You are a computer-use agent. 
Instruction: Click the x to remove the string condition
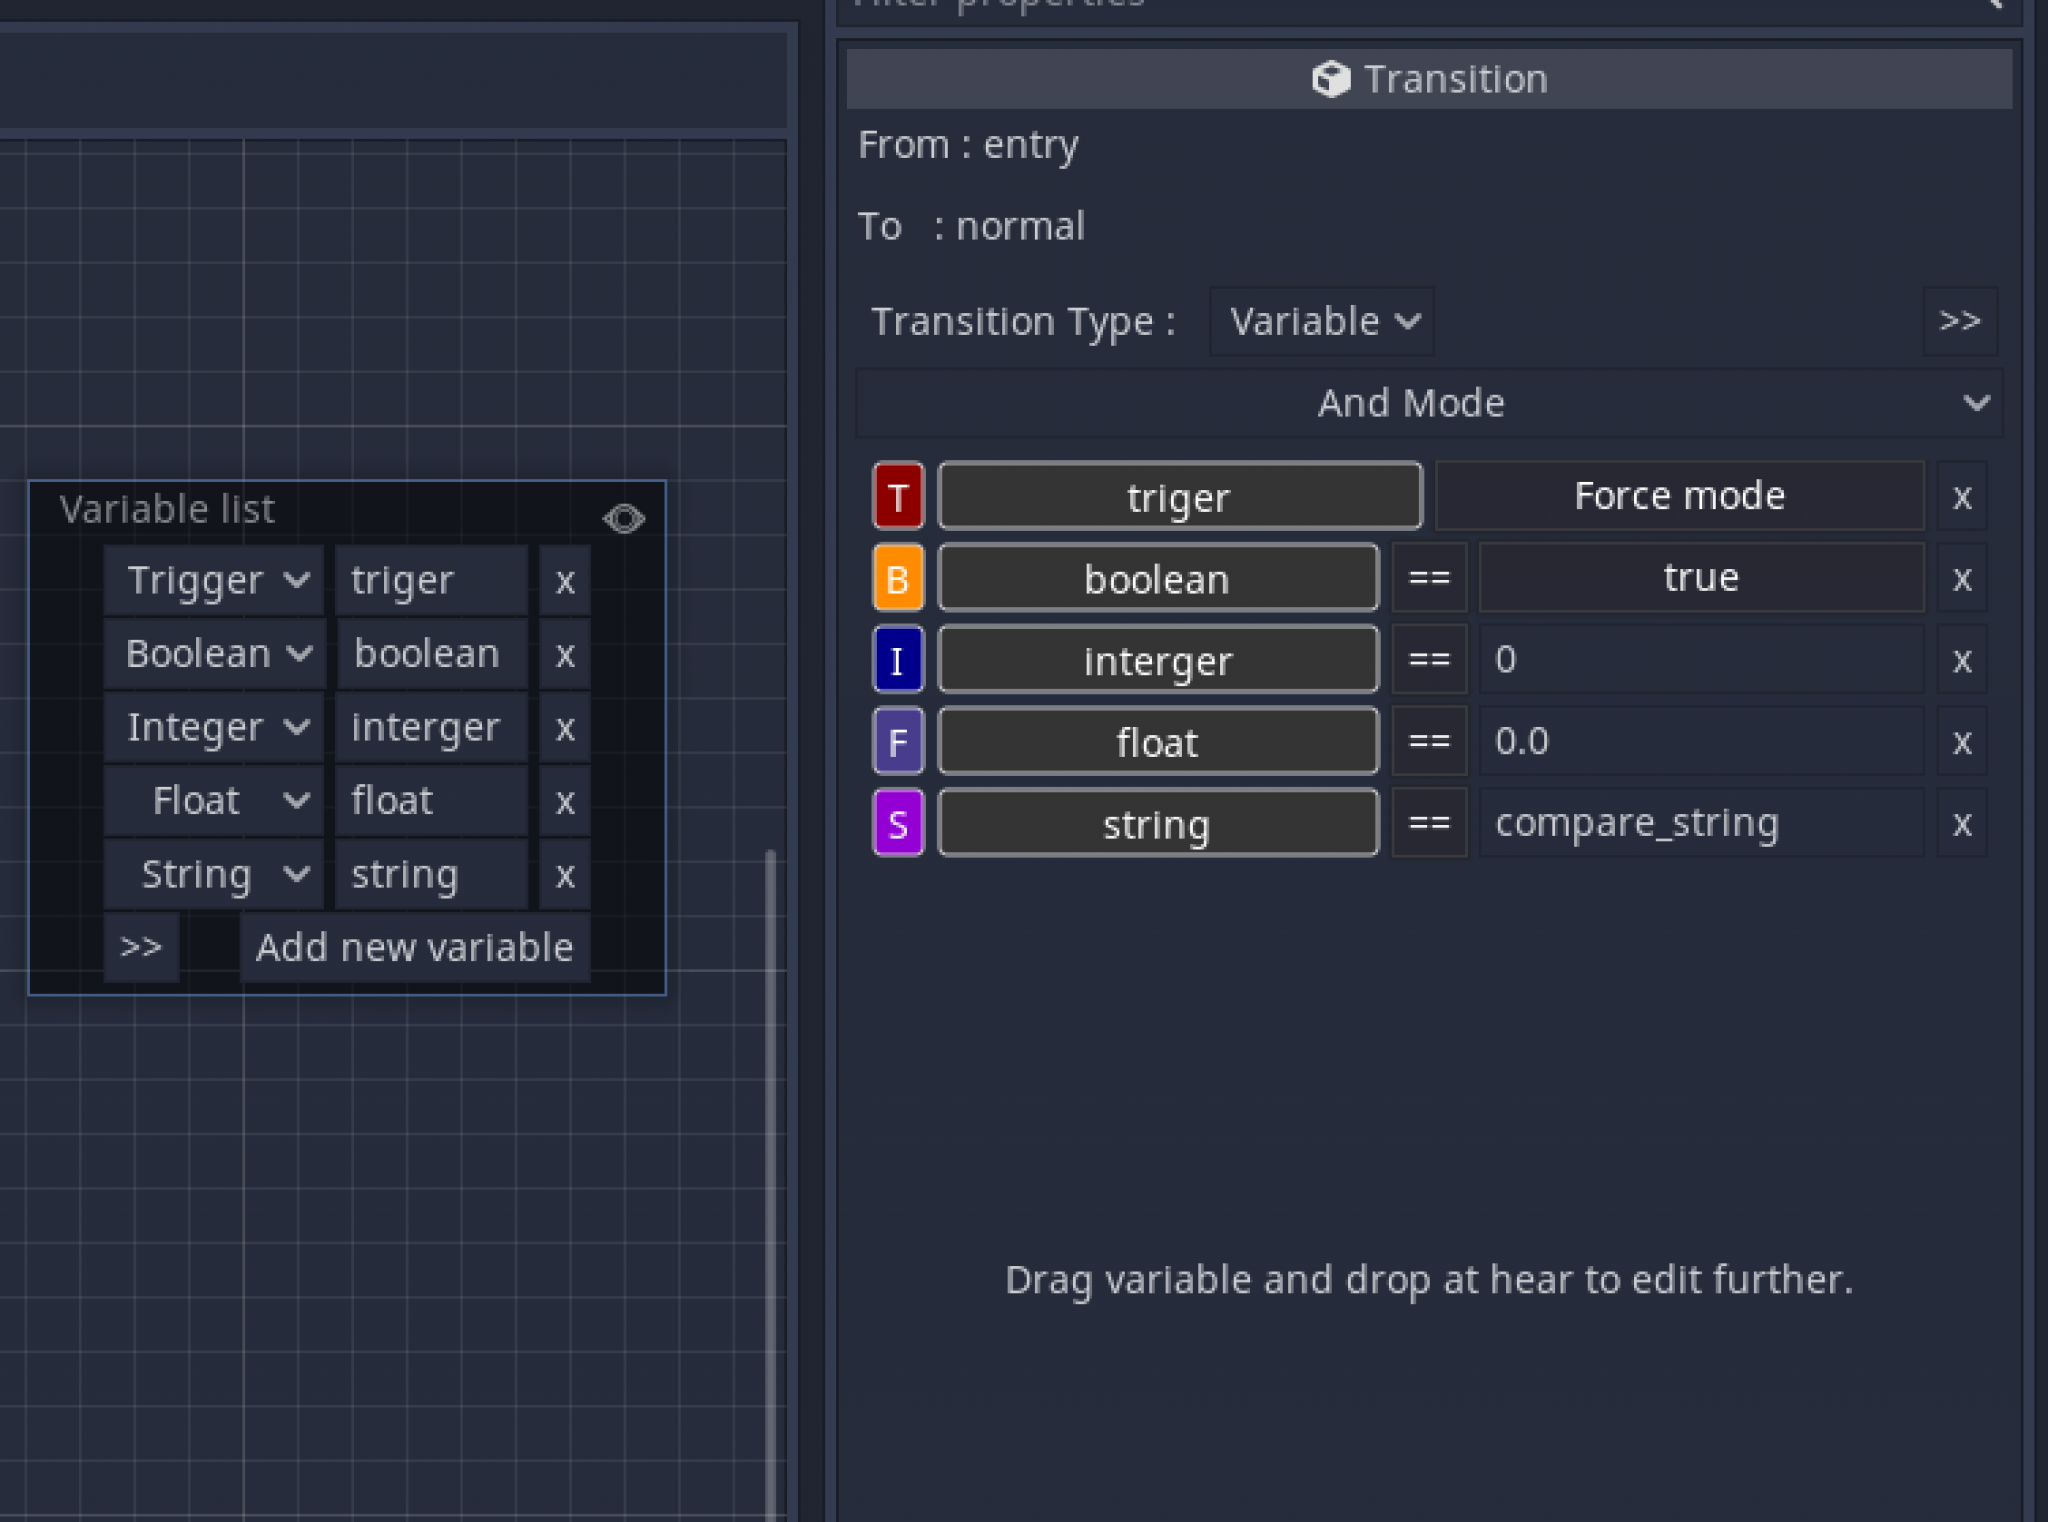(1962, 823)
